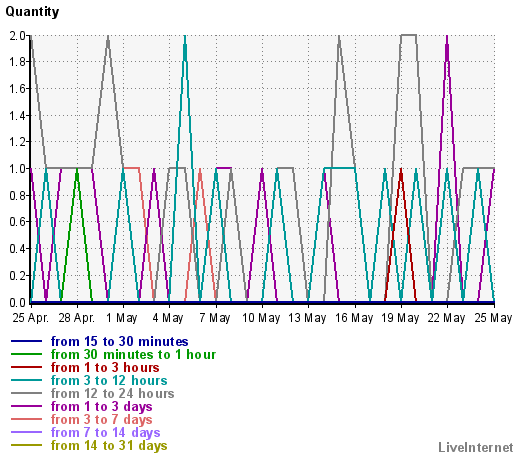
Task: Click the teal peak at 5 May
Action: click(185, 36)
